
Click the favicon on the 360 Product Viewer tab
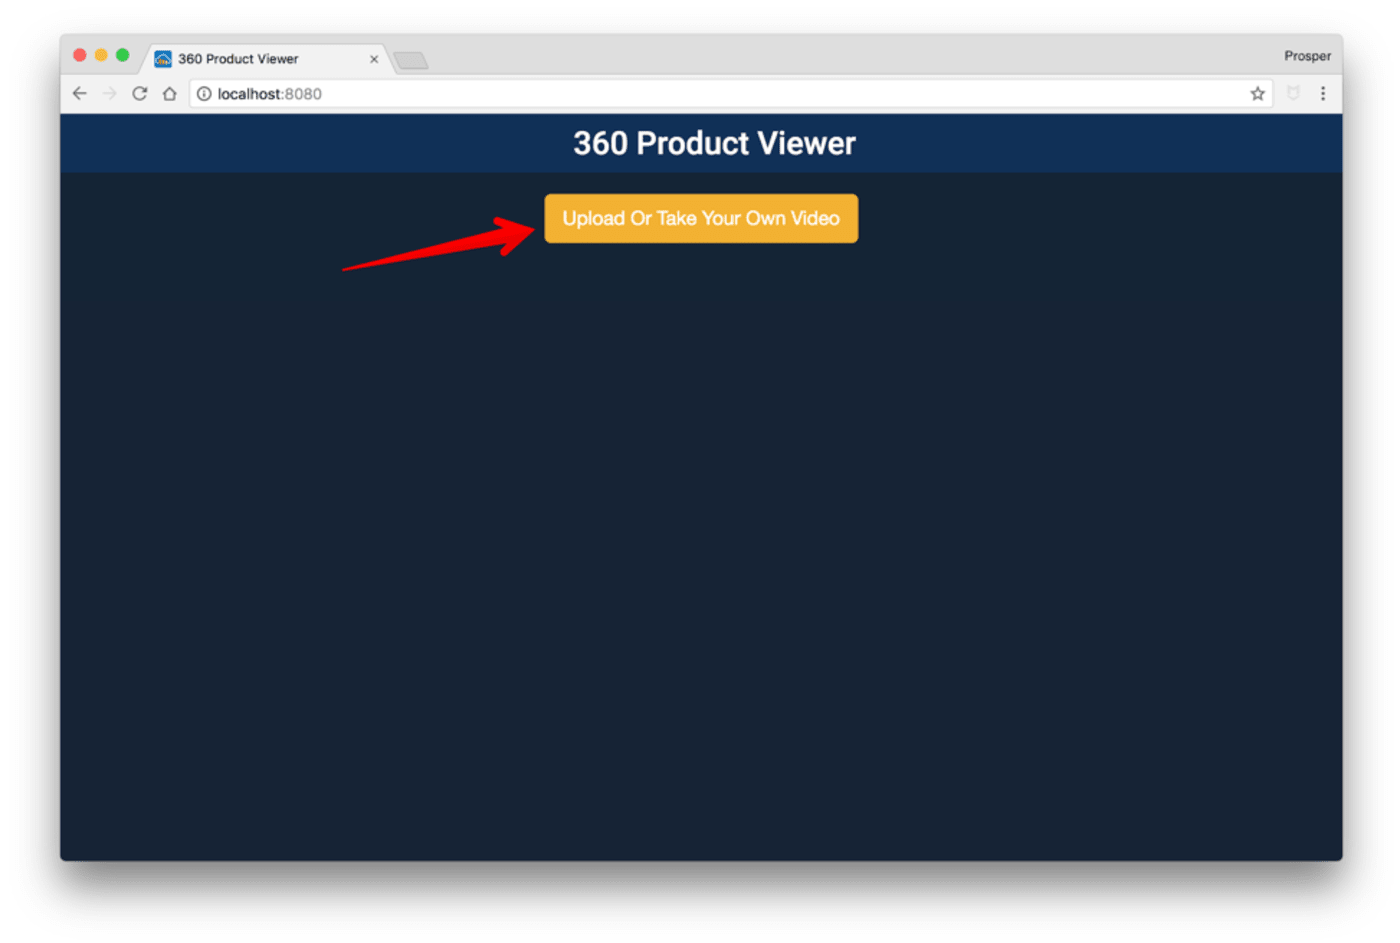coord(163,58)
